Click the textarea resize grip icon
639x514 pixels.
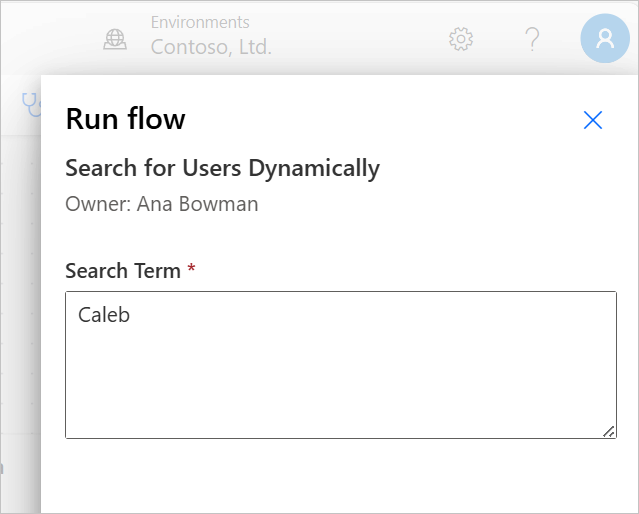[608, 431]
